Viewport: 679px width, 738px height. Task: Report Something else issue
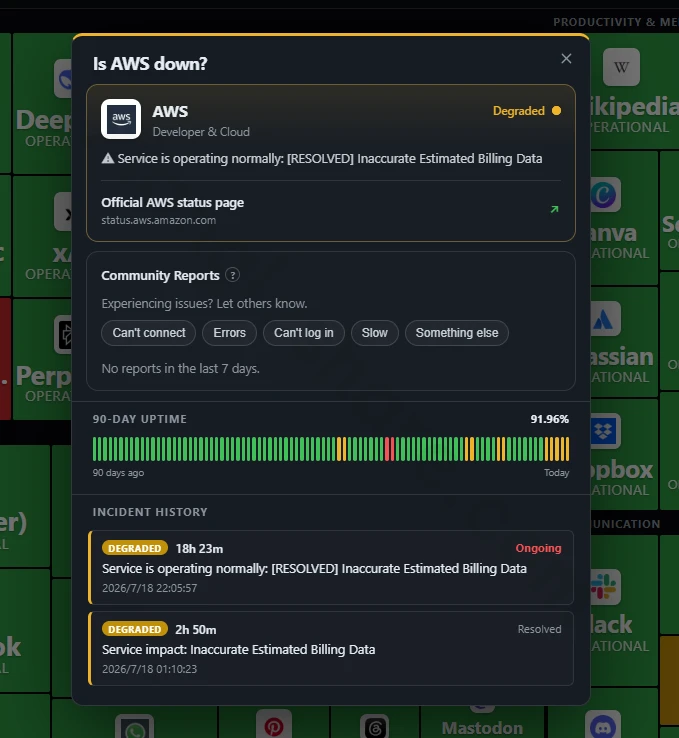(x=456, y=333)
